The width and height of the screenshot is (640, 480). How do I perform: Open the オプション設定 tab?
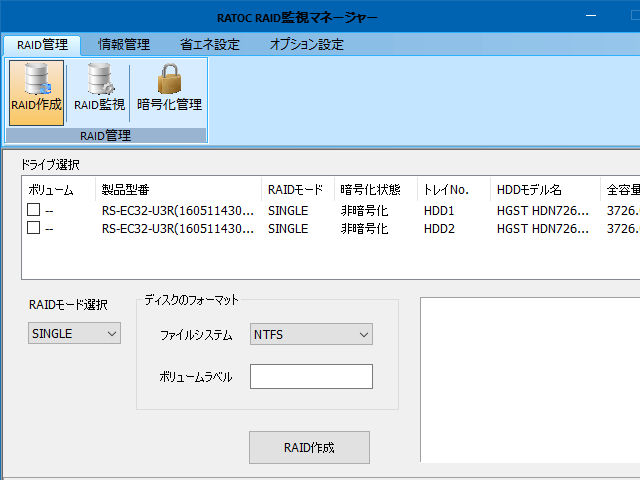[x=307, y=44]
